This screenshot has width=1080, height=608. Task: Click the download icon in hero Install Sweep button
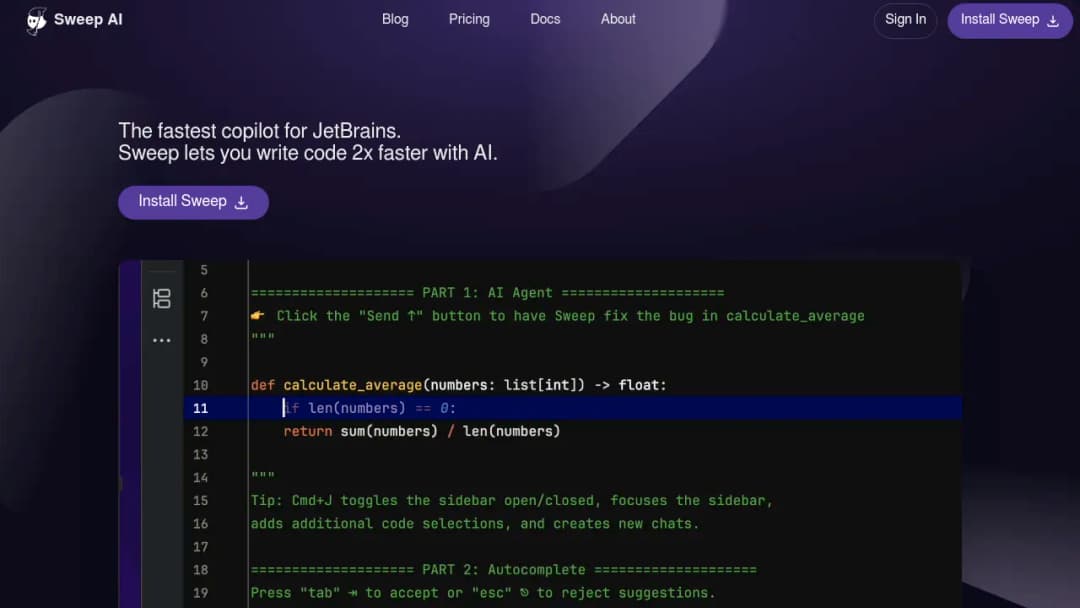pyautogui.click(x=241, y=202)
